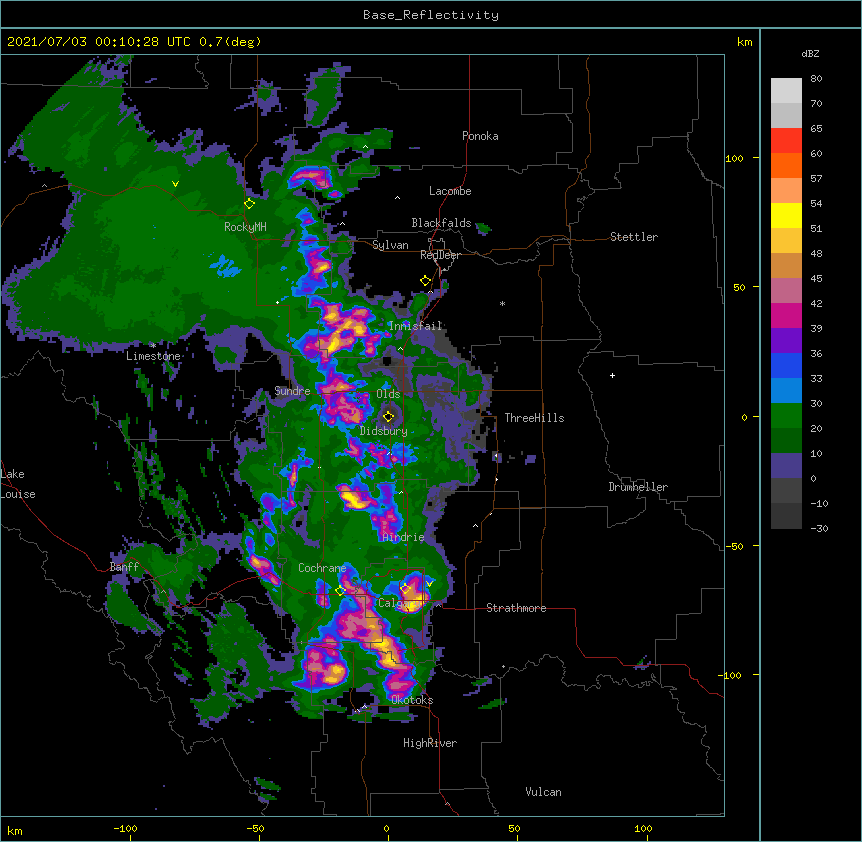Click the white caret marker west of Lacombe
Image resolution: width=862 pixels, height=842 pixels.
point(397,198)
